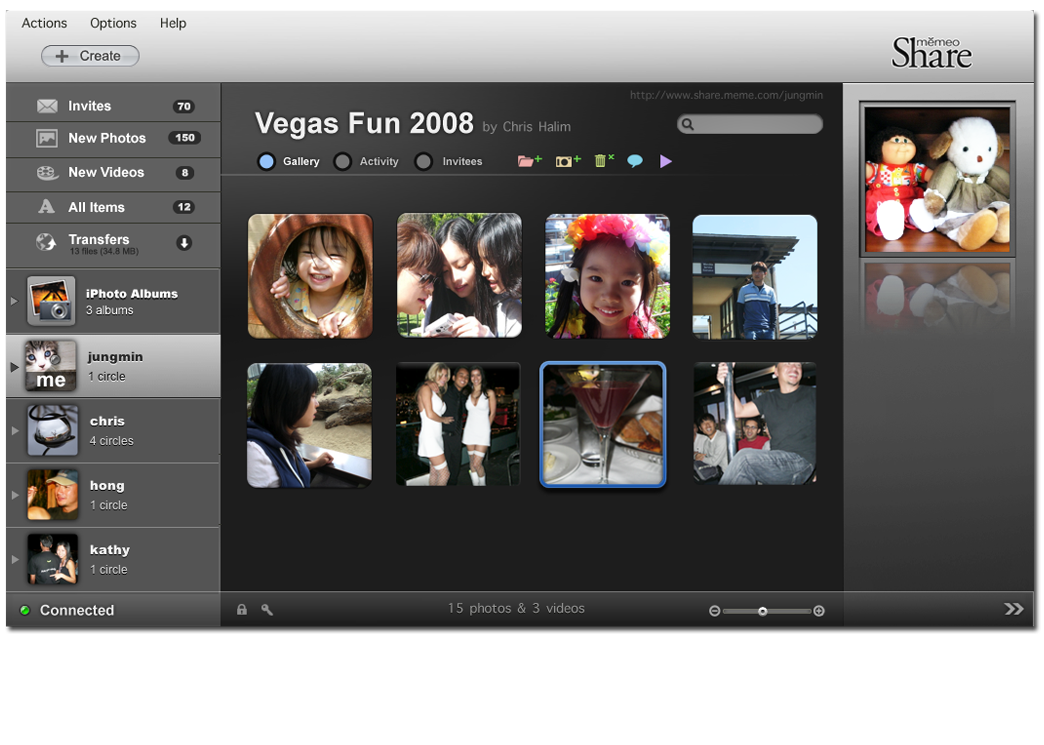
Task: Open the New Photos list
Action: coord(107,138)
